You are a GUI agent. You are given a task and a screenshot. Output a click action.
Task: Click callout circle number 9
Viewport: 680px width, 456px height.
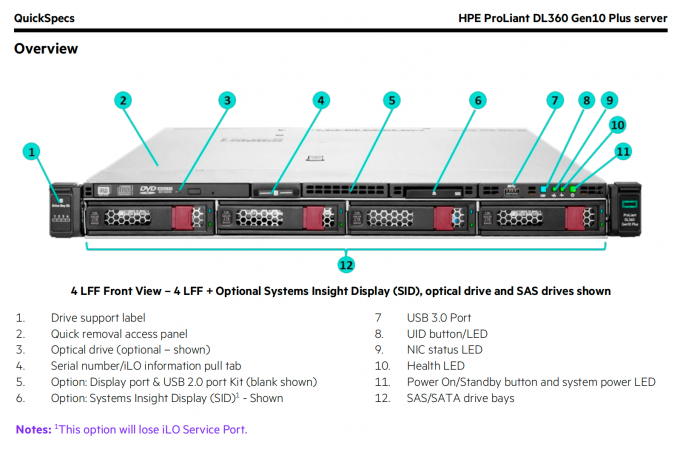pos(609,100)
